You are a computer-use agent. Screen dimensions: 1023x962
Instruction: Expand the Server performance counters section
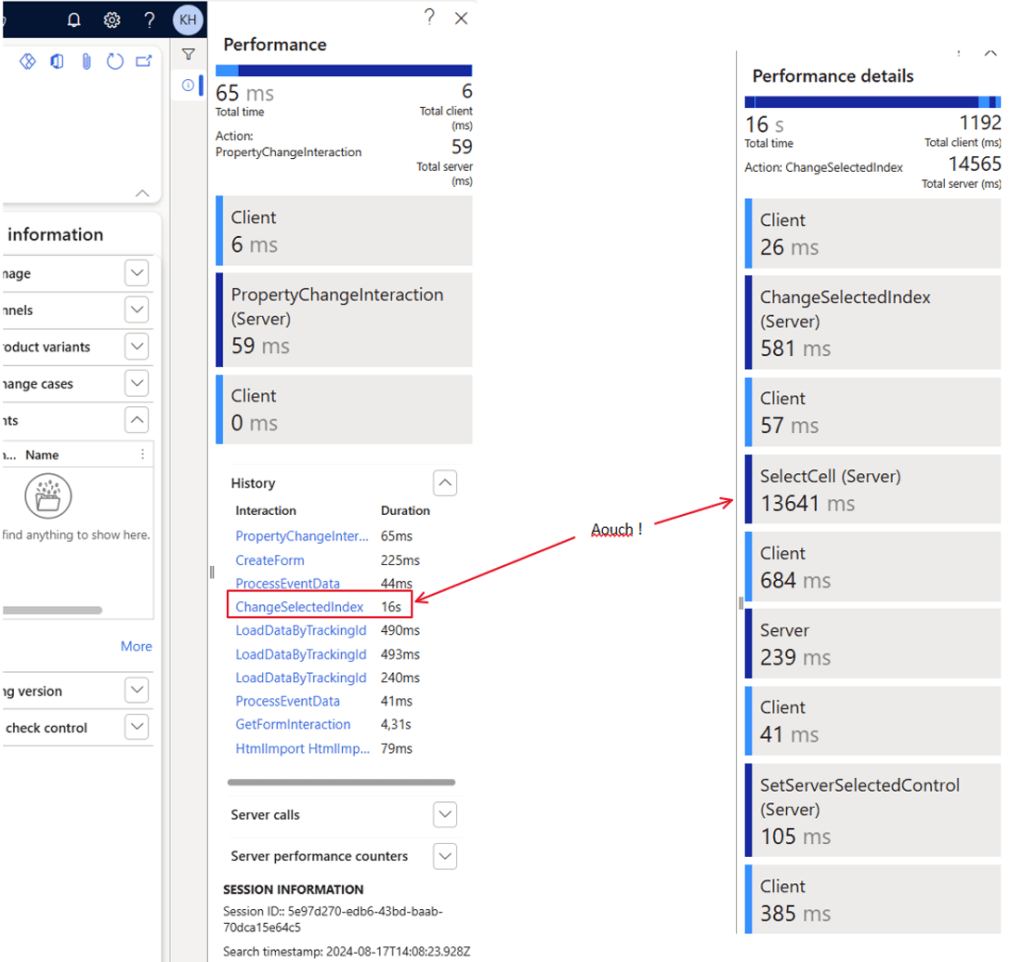pos(444,856)
